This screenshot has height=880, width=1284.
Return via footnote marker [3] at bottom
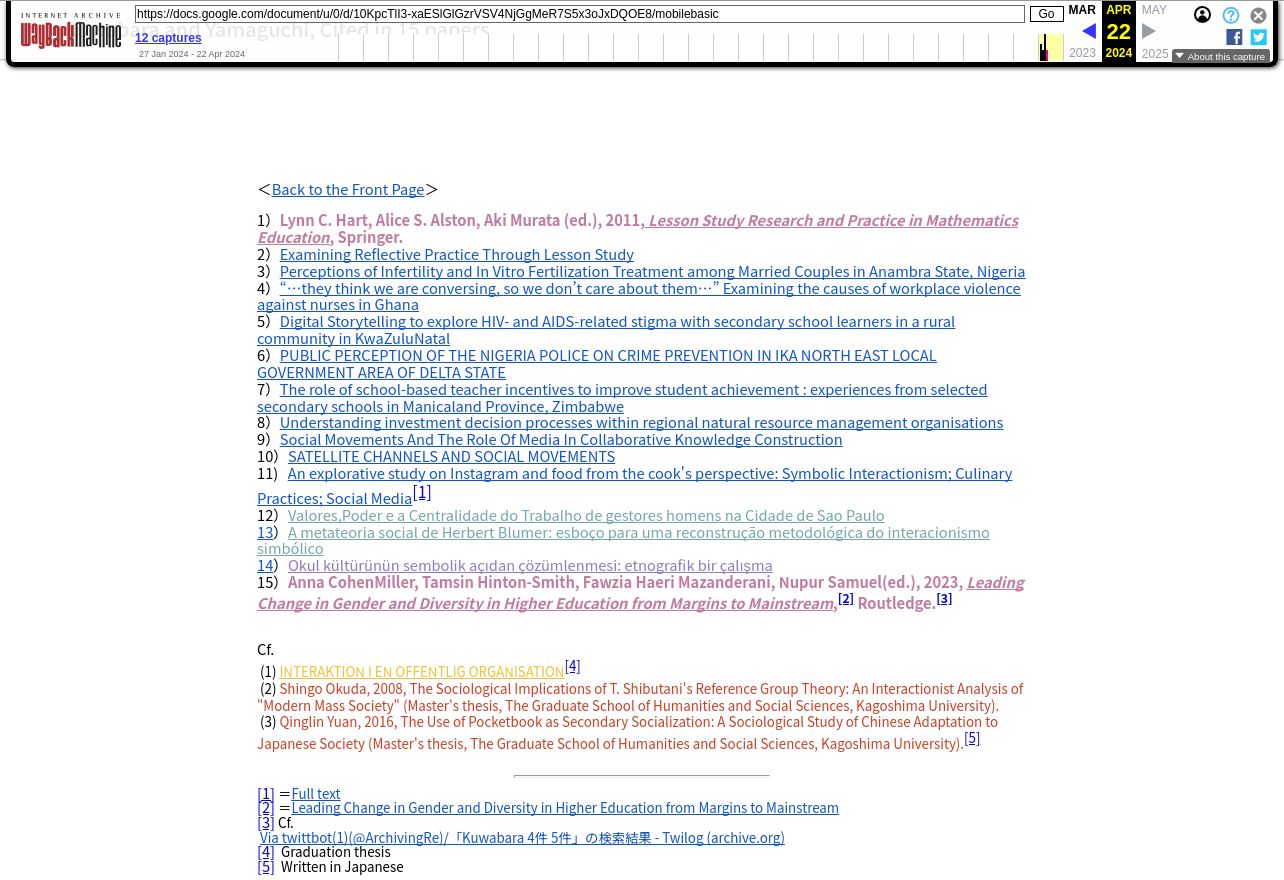coord(265,823)
